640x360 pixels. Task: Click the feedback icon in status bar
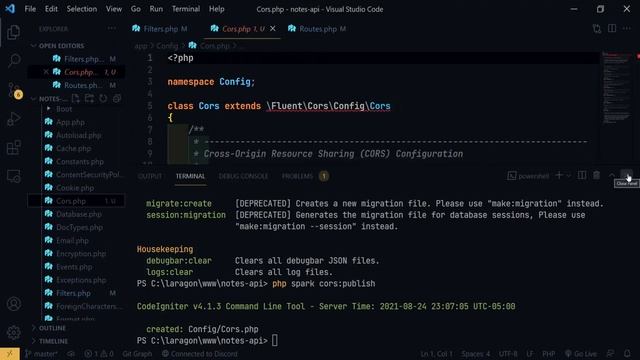tap(611, 353)
